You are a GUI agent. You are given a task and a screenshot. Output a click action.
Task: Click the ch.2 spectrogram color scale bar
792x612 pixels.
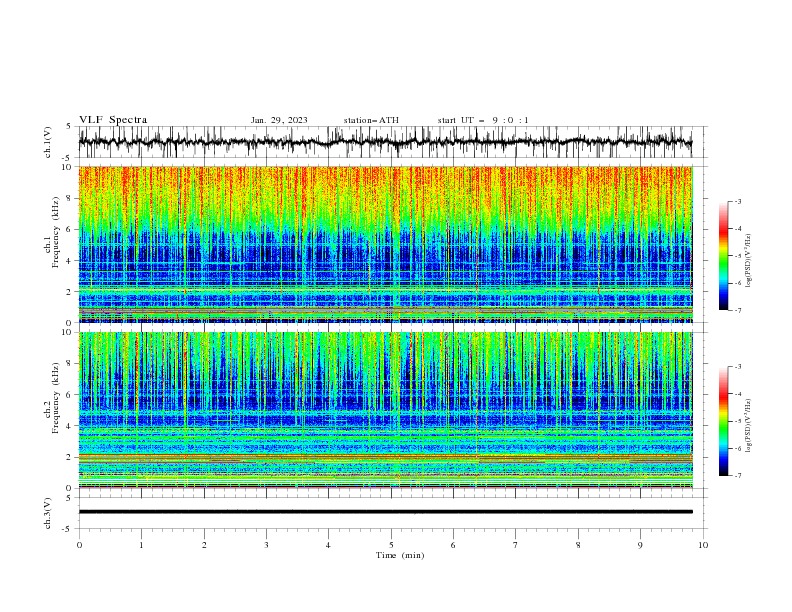[x=723, y=421]
